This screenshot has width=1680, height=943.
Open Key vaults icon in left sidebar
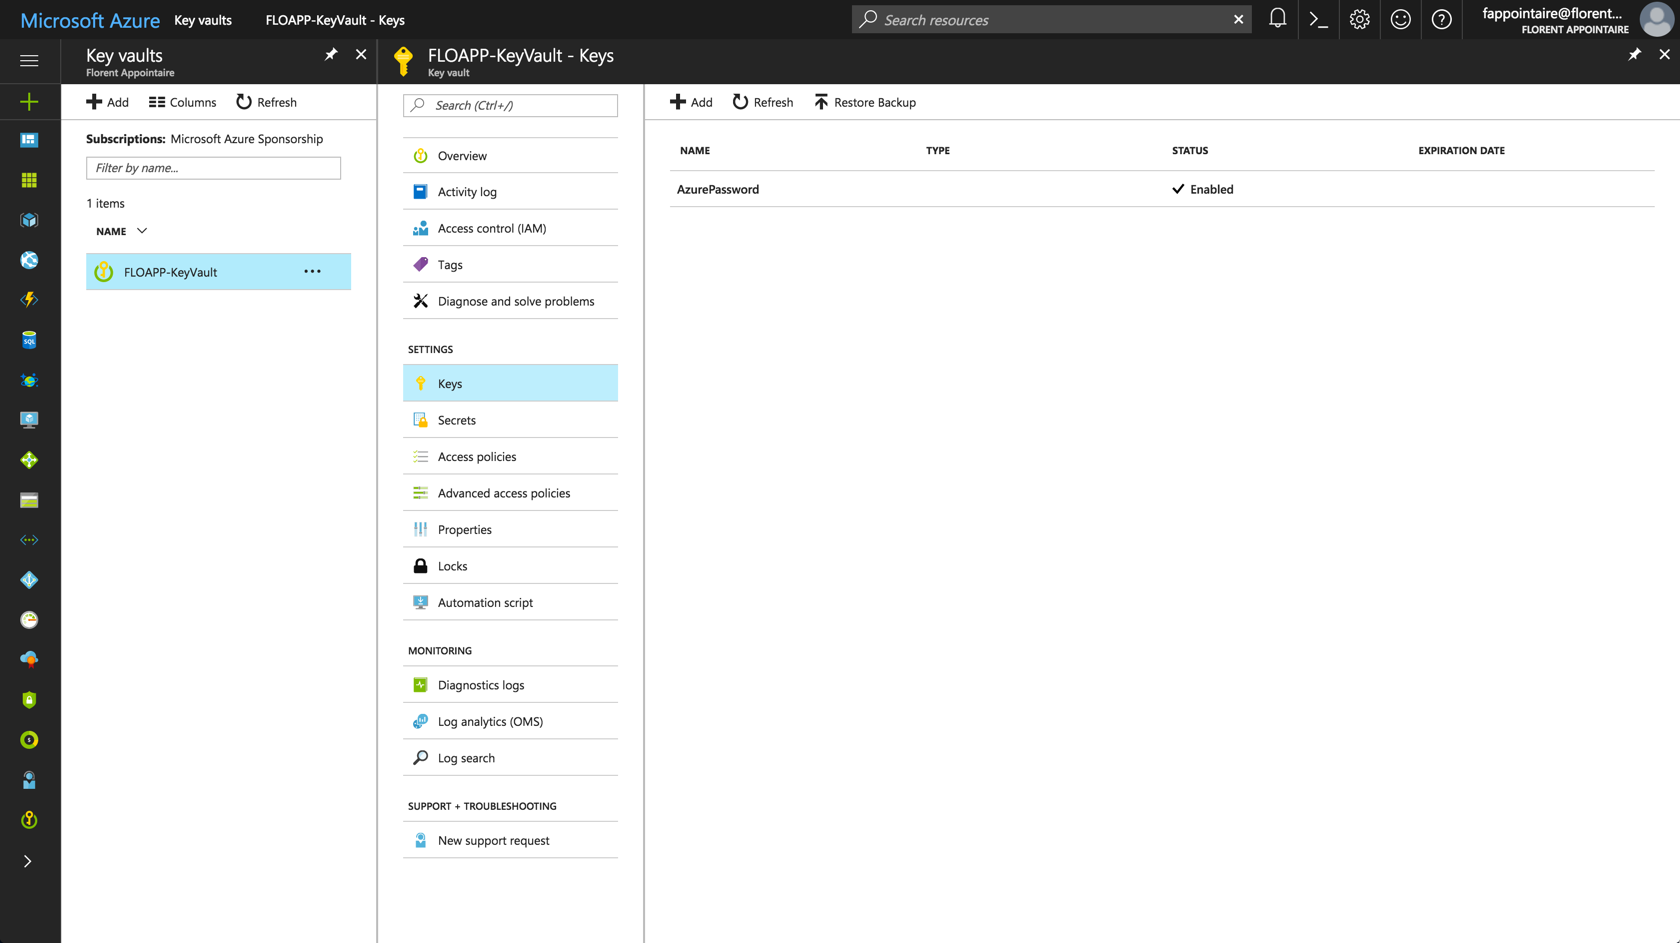click(29, 820)
